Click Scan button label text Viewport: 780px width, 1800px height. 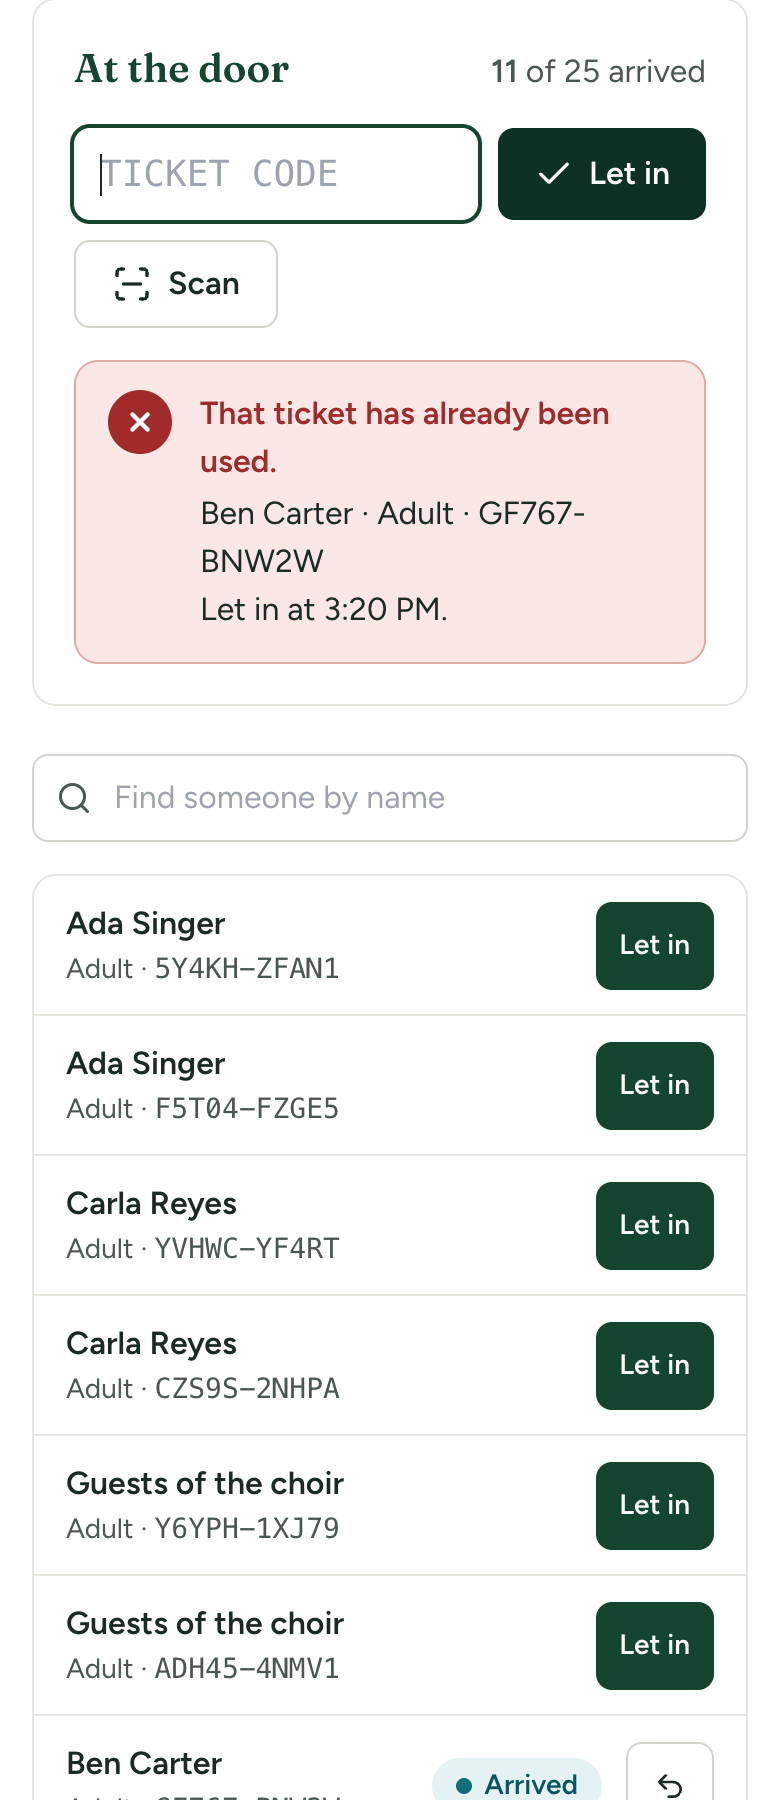pos(204,284)
